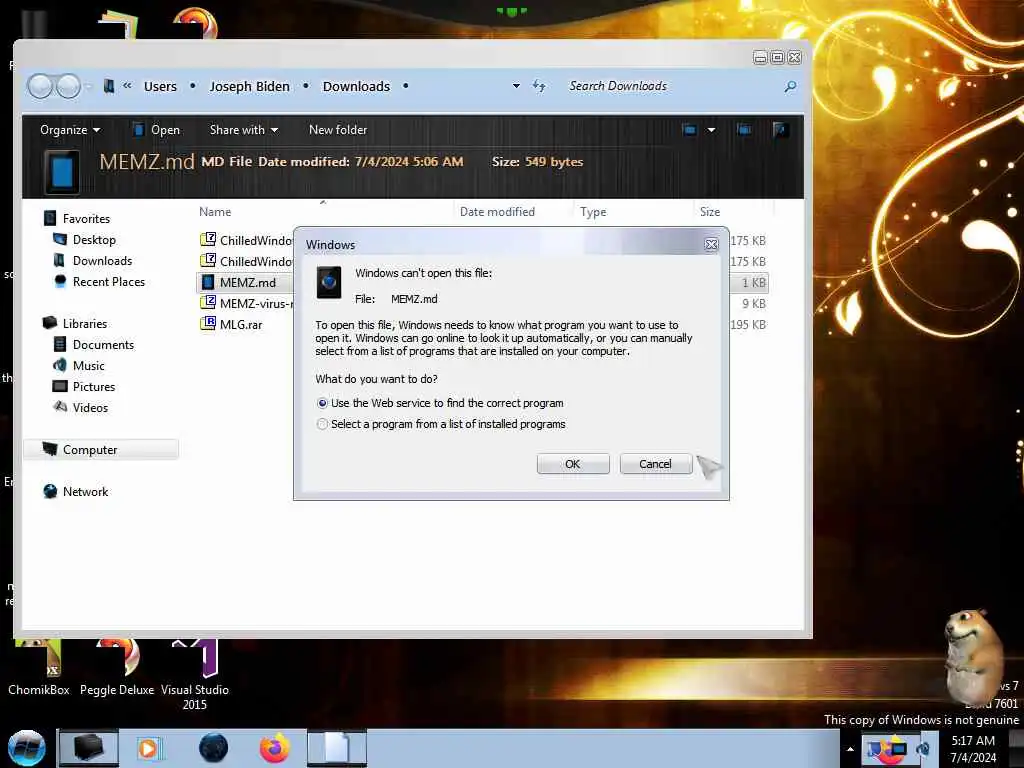
Task: Sort by Date modified column header
Action: pyautogui.click(x=497, y=212)
